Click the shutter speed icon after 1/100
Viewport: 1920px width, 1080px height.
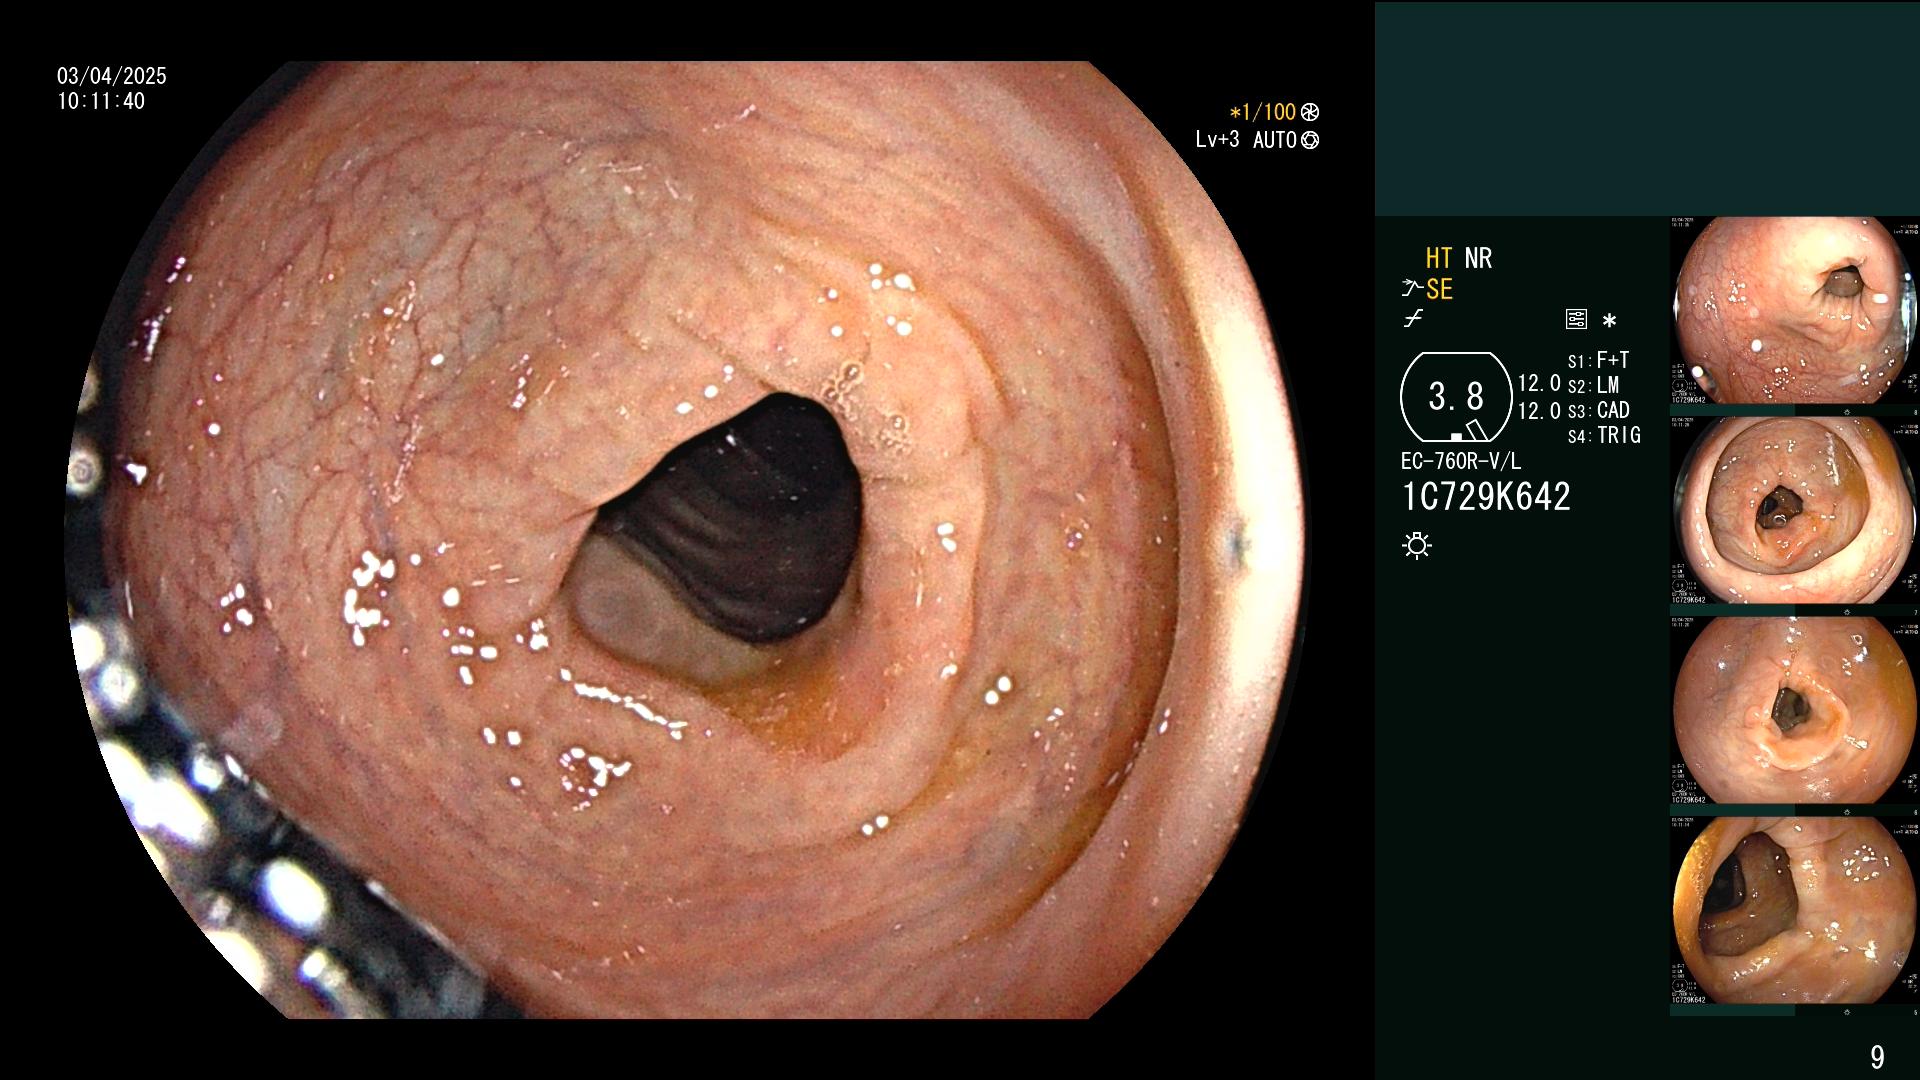coord(1310,112)
